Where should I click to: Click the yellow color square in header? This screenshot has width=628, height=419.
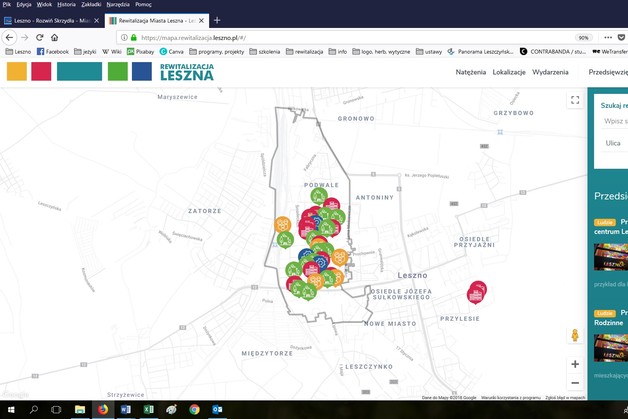point(17,72)
